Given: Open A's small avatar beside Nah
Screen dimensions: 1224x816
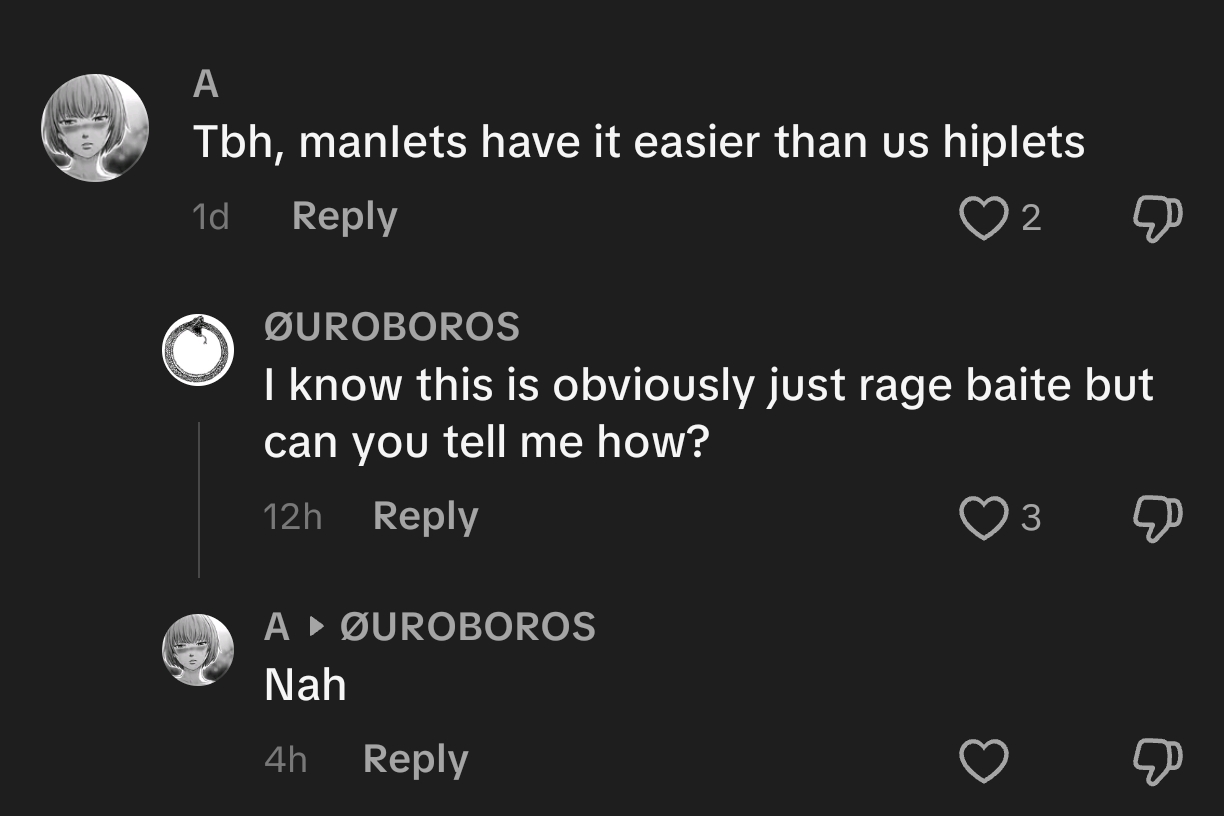Looking at the screenshot, I should point(198,649).
